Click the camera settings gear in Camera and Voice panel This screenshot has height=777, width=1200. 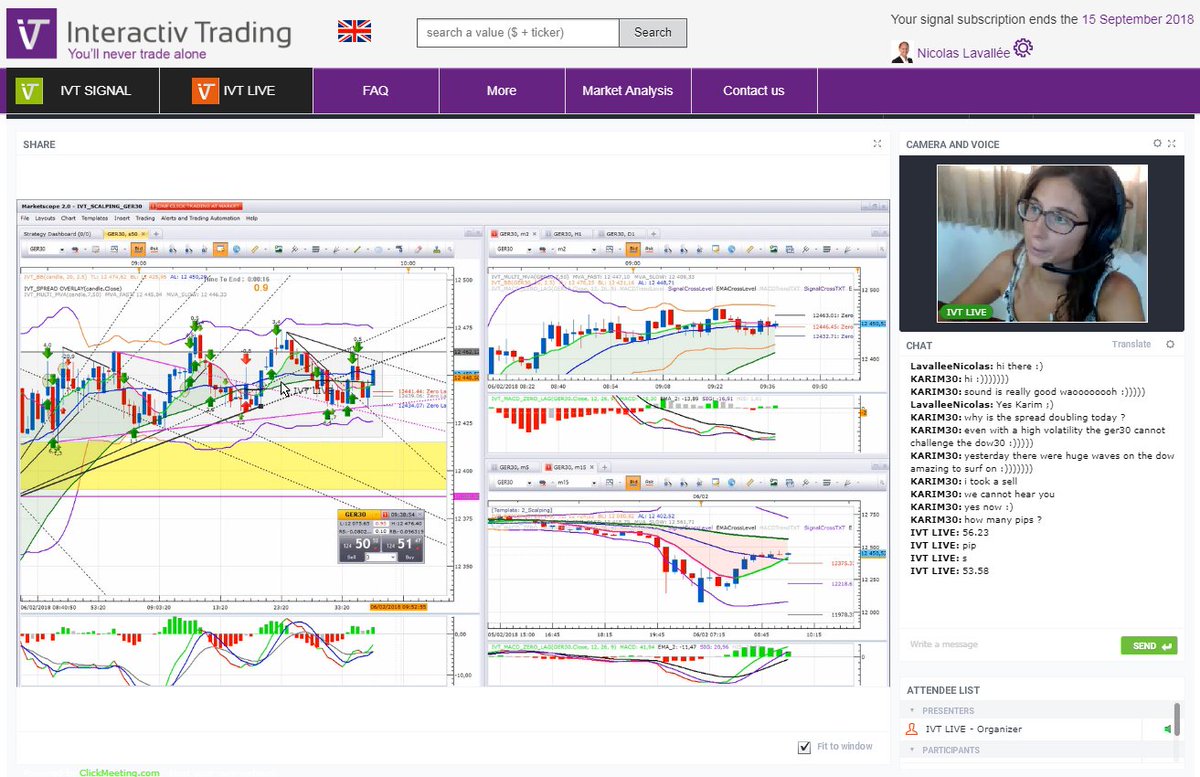[1156, 144]
